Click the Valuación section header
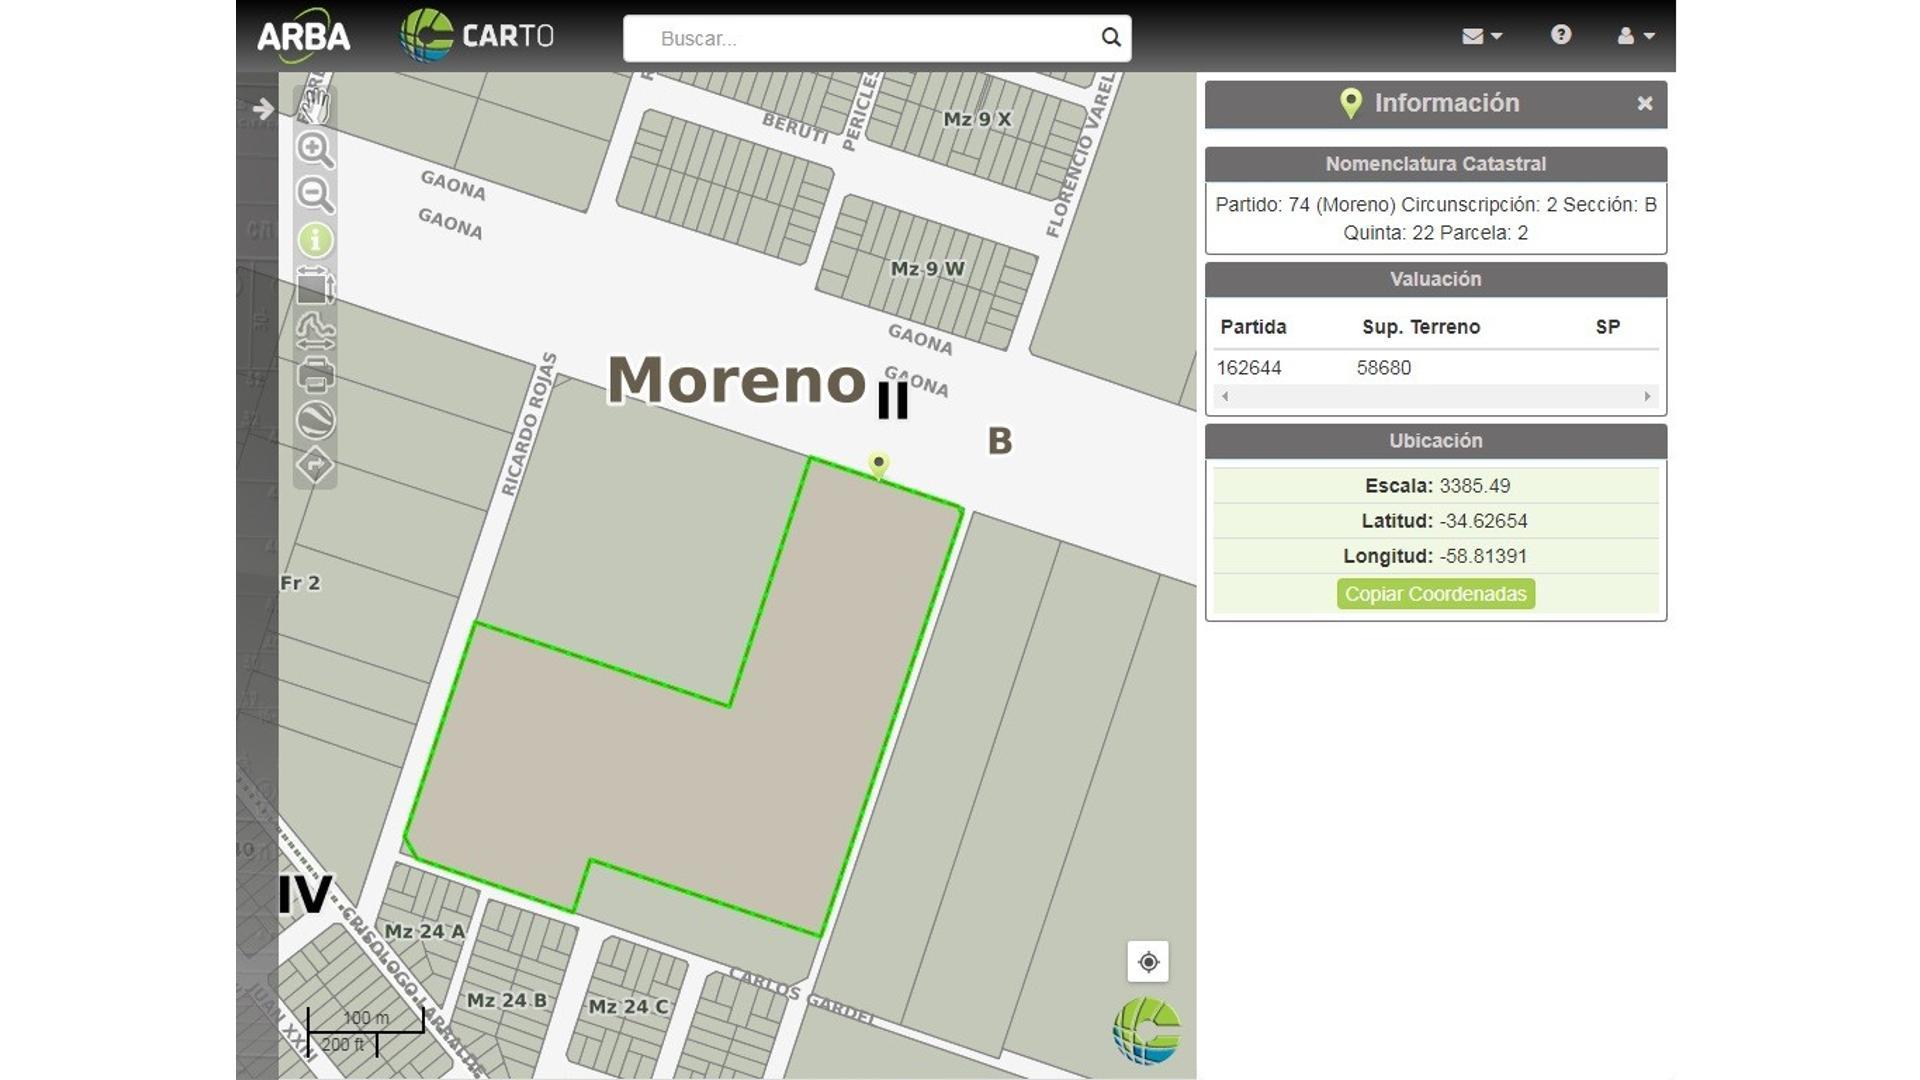1920x1080 pixels. pyautogui.click(x=1435, y=279)
